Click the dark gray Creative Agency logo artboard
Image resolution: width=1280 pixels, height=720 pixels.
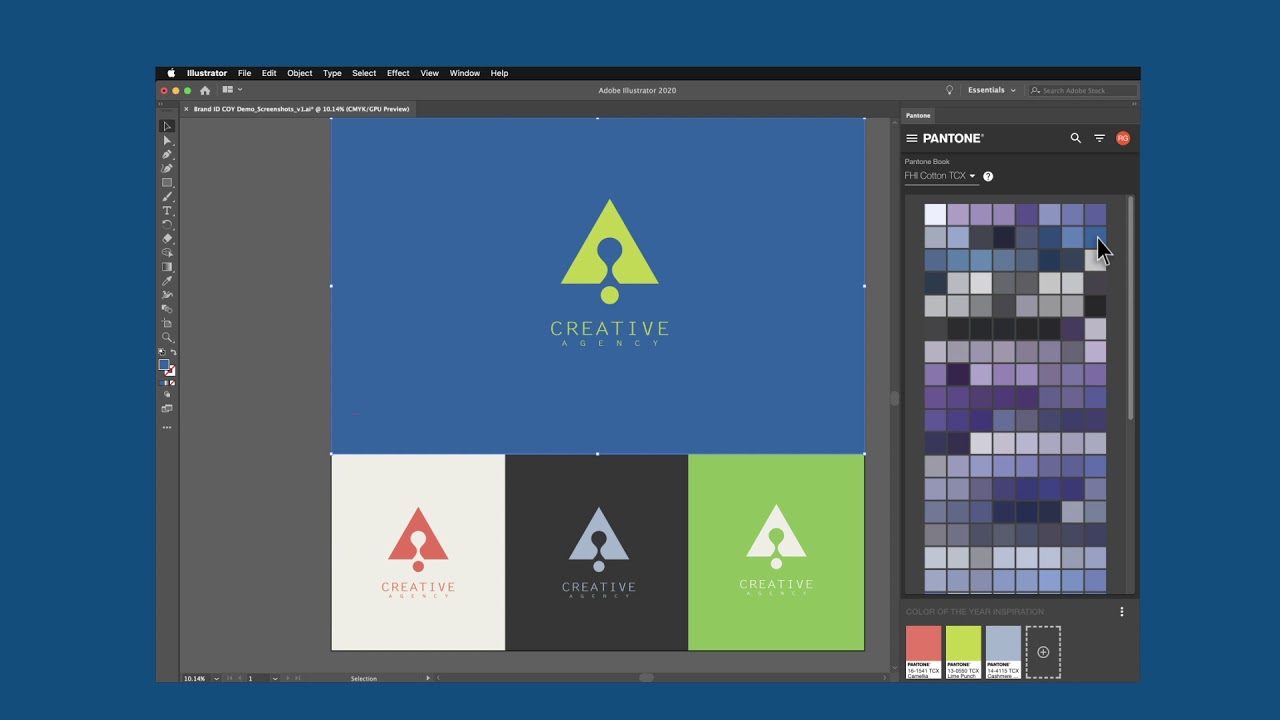point(597,552)
